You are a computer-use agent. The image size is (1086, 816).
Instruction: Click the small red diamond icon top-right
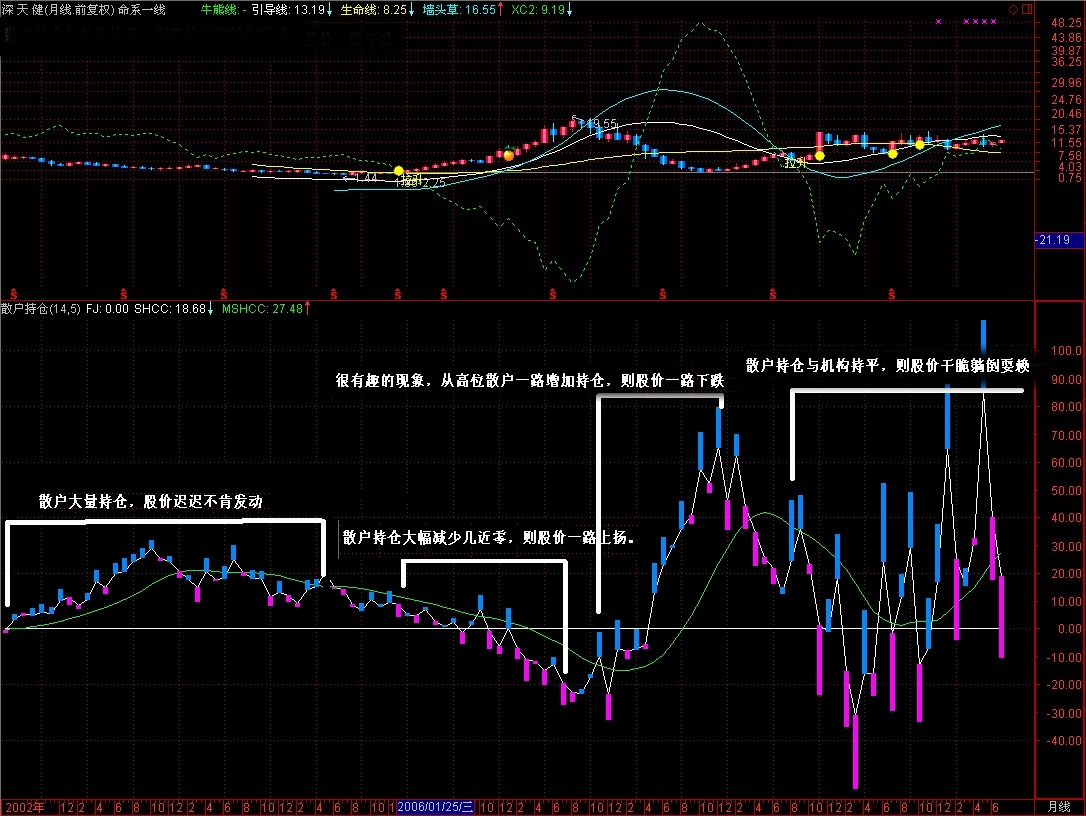point(1014,7)
